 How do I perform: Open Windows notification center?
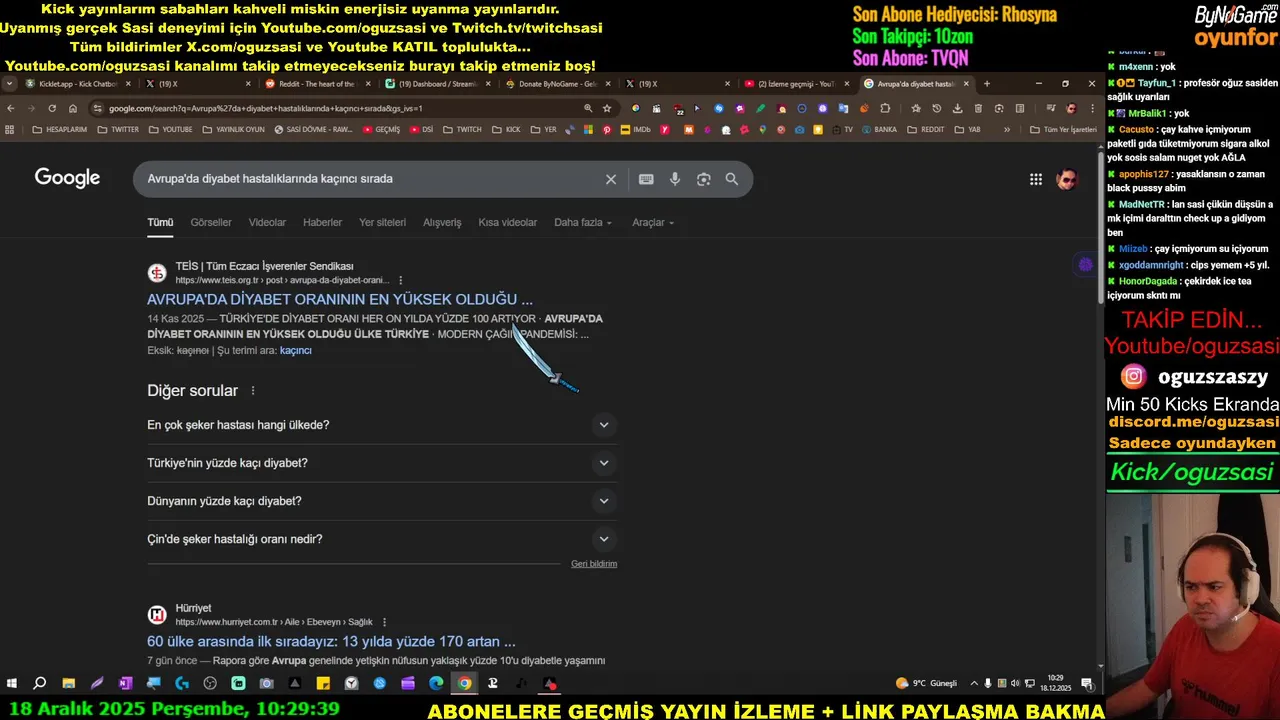click(1087, 683)
